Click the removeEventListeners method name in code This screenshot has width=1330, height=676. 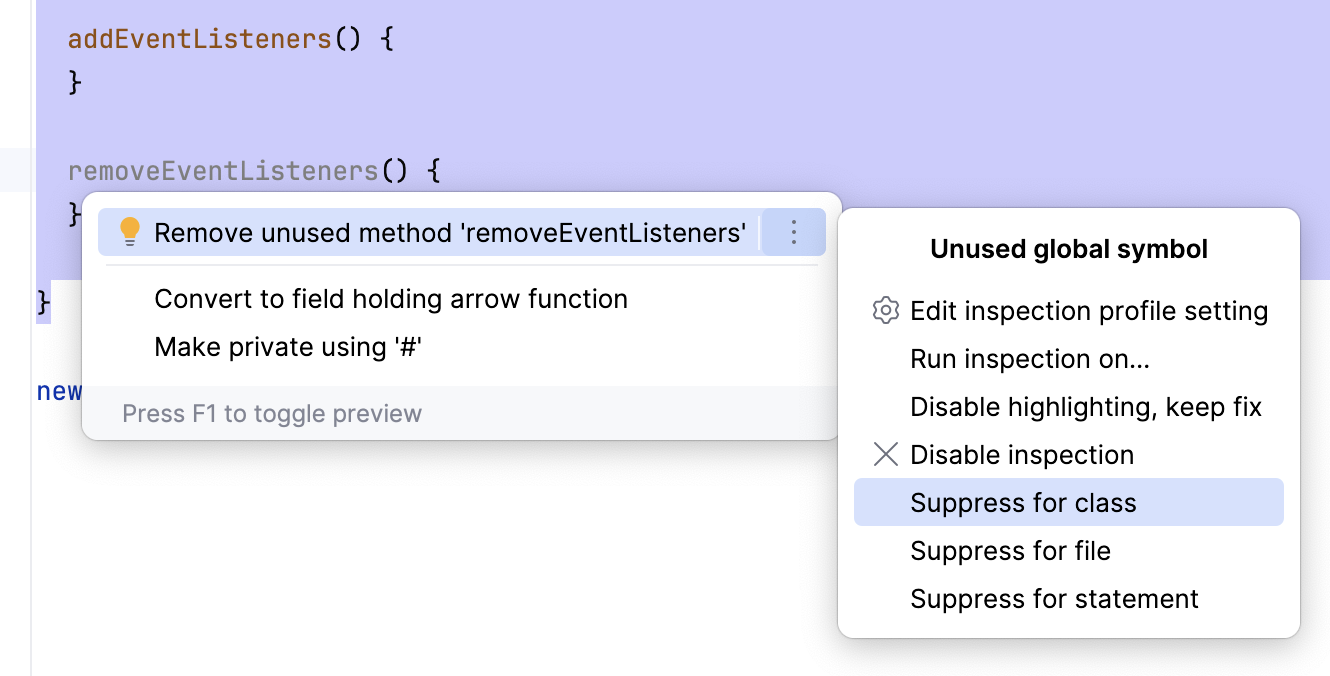(x=222, y=170)
